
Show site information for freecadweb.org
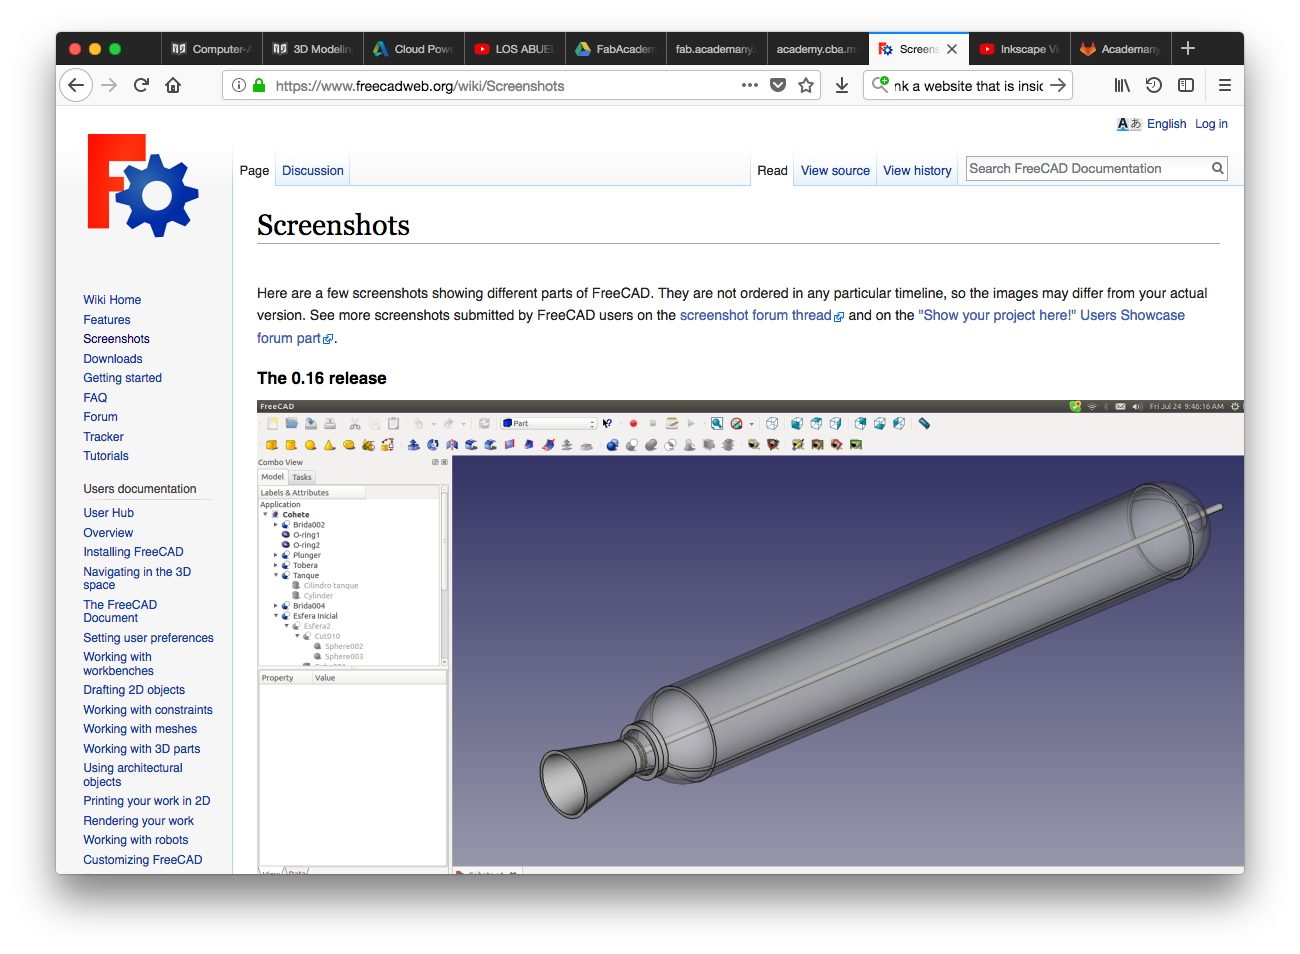239,86
